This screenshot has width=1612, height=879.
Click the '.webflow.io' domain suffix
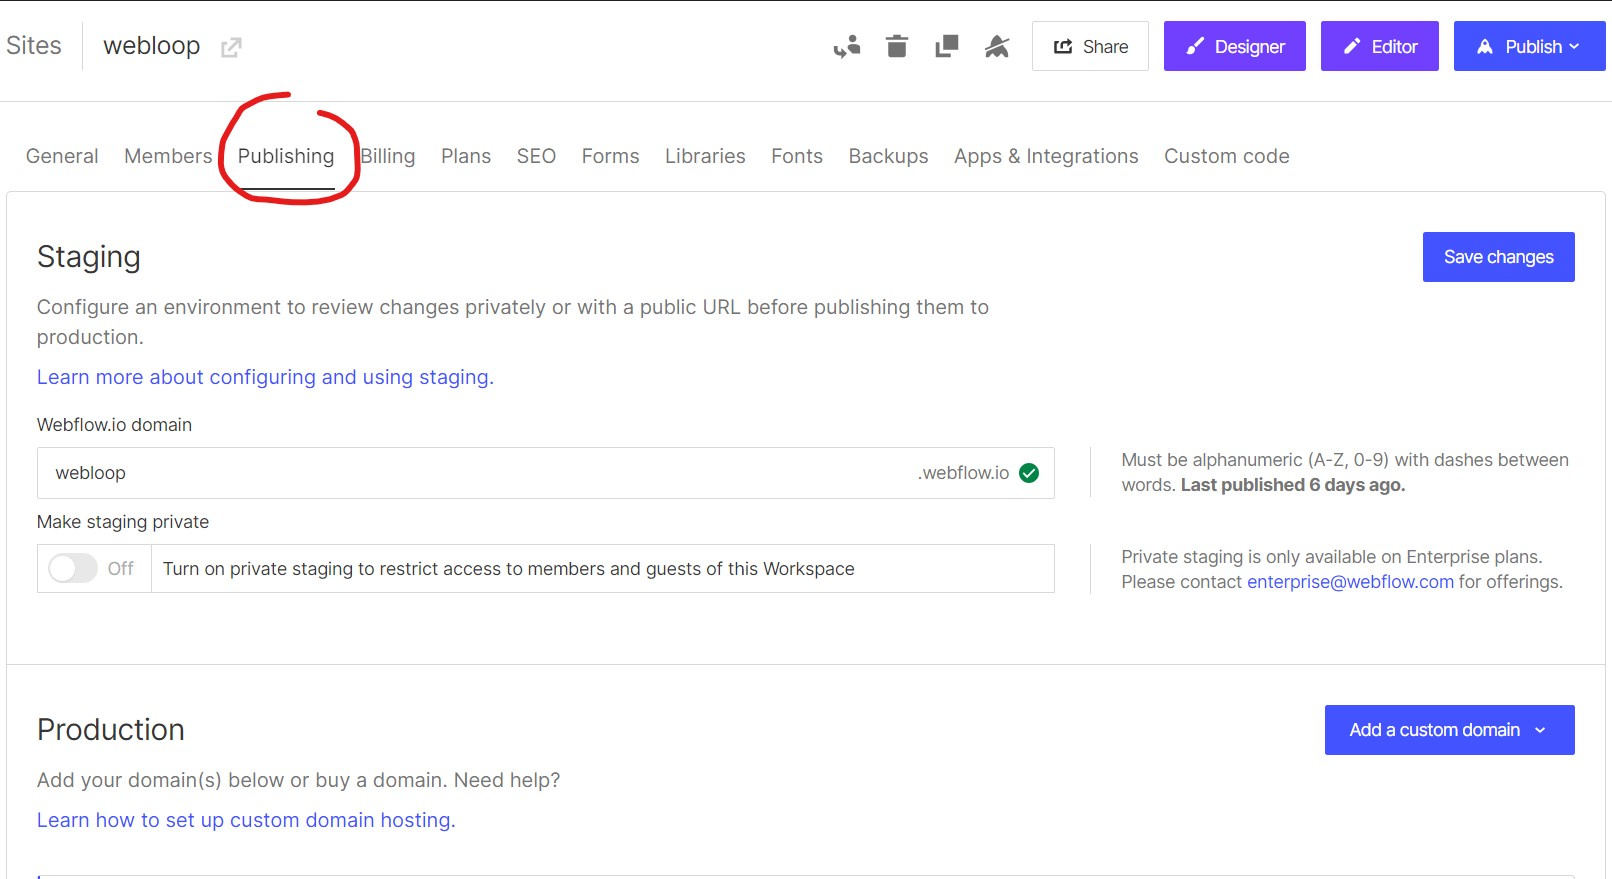[x=964, y=473]
